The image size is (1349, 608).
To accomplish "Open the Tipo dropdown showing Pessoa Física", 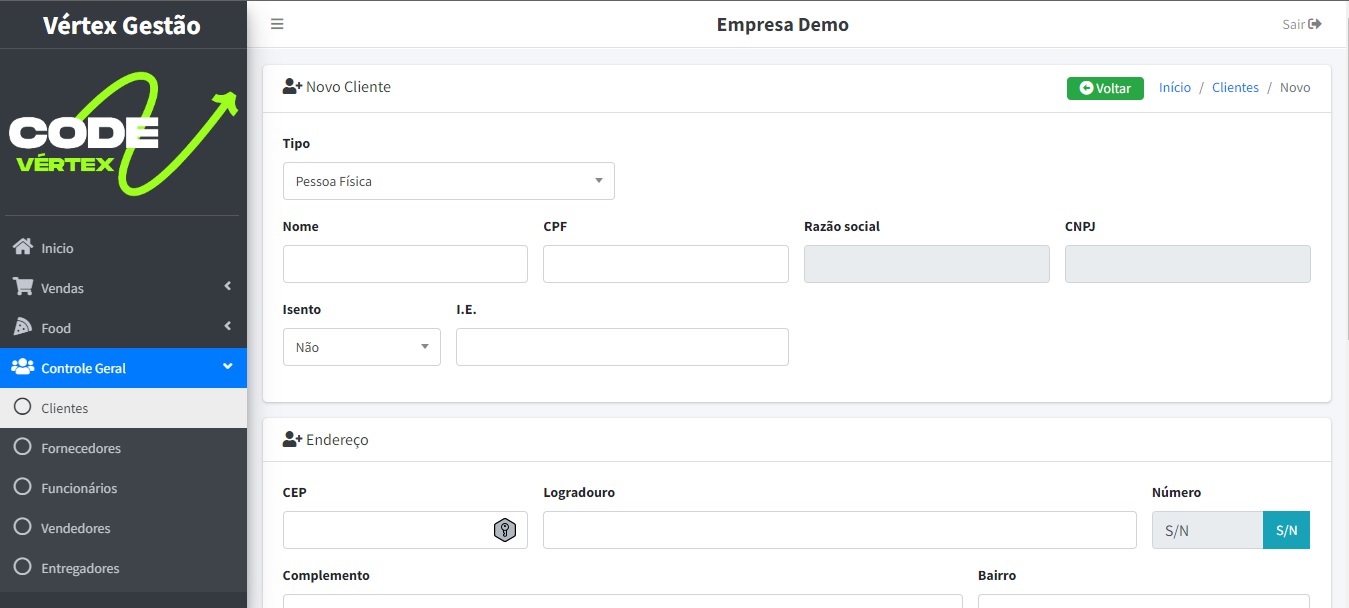I will (x=448, y=181).
